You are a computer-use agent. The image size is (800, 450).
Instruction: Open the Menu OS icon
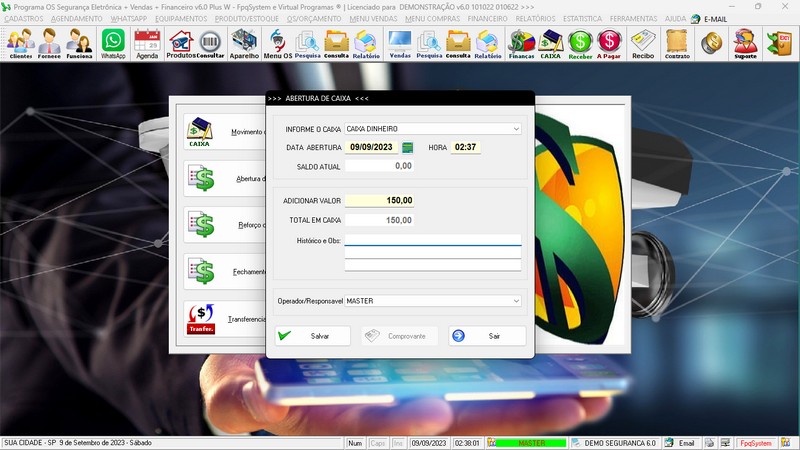[x=278, y=44]
